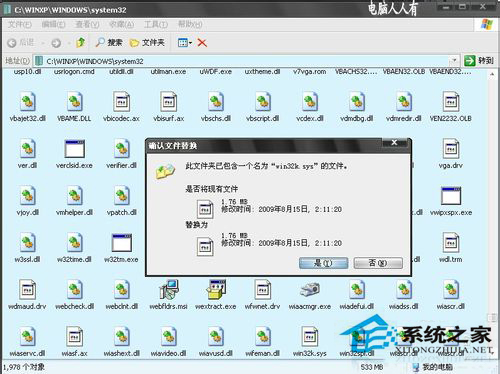Select the win32k.sys file icon
This screenshot has height=374, width=500.
(x=310, y=336)
